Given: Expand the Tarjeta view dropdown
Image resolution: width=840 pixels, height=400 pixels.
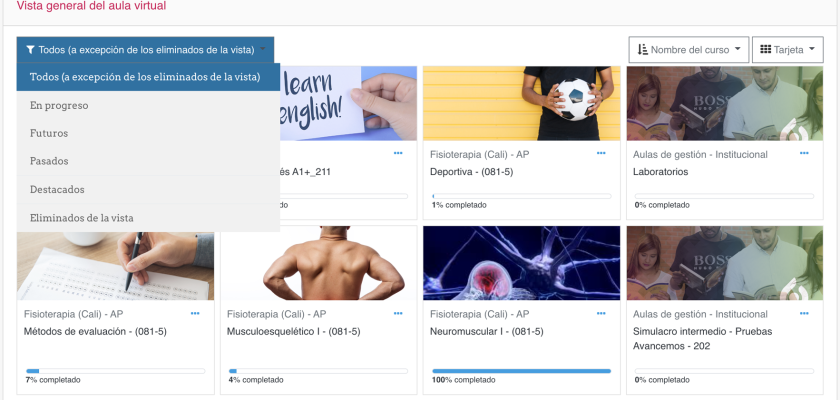Looking at the screenshot, I should pos(788,50).
